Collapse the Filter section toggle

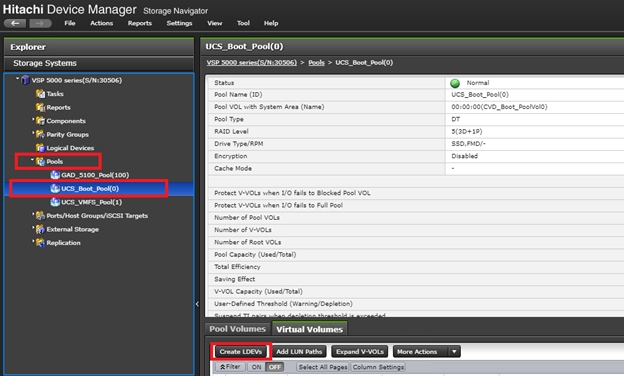(x=230, y=367)
